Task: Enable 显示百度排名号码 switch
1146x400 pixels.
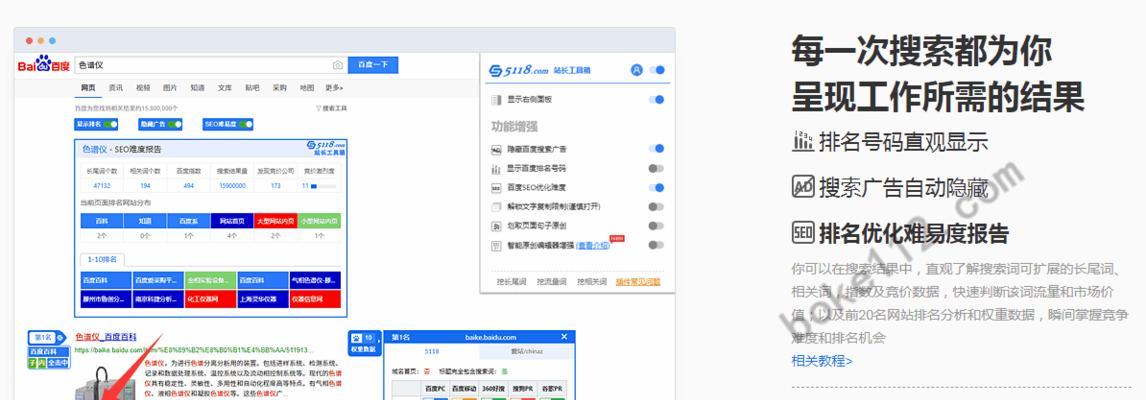Action: coord(656,168)
